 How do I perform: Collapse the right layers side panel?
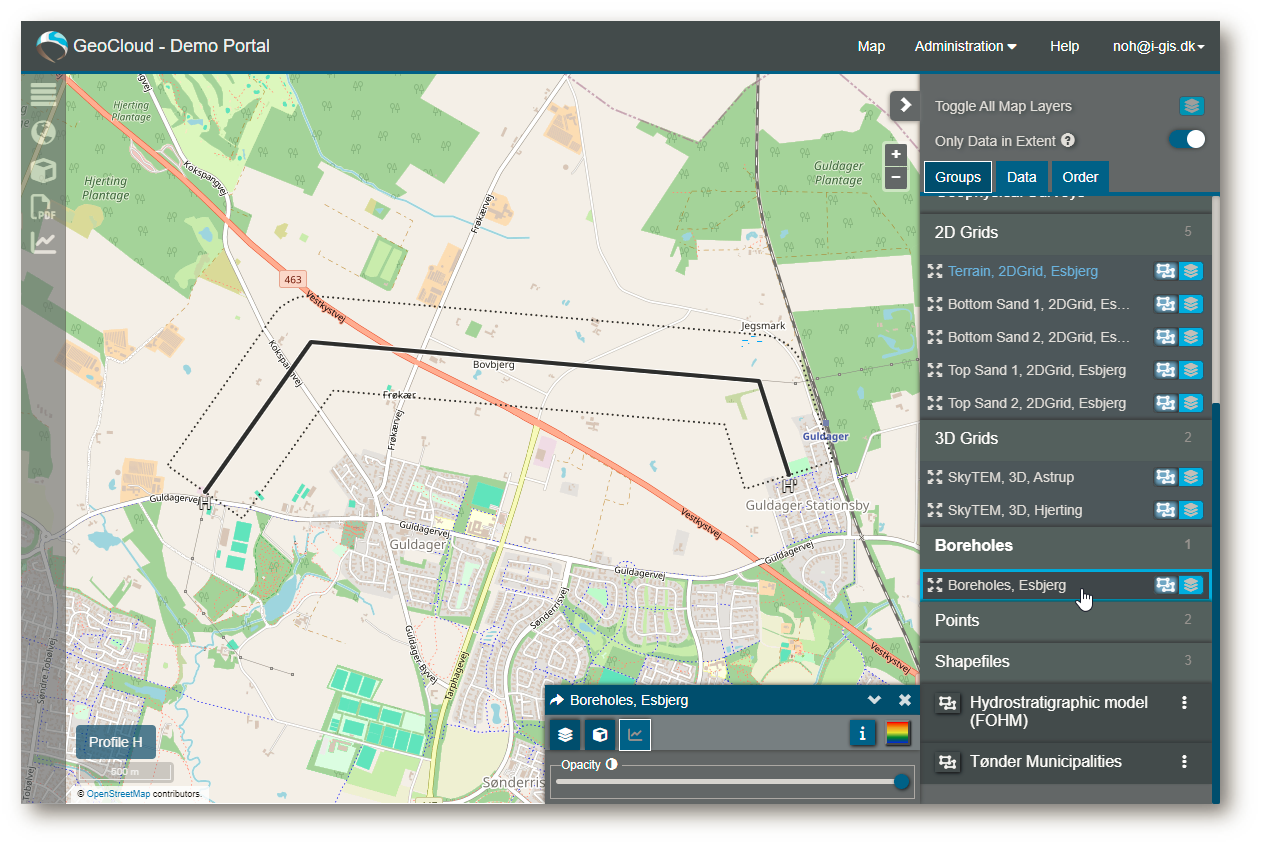(x=904, y=105)
